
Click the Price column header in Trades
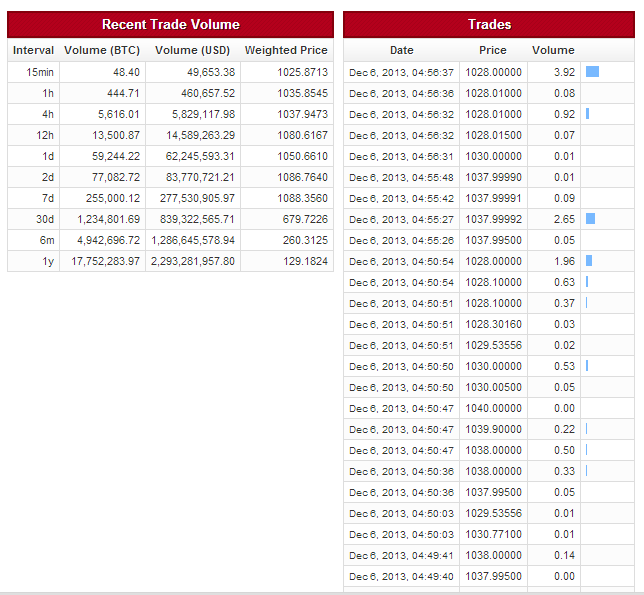click(492, 50)
